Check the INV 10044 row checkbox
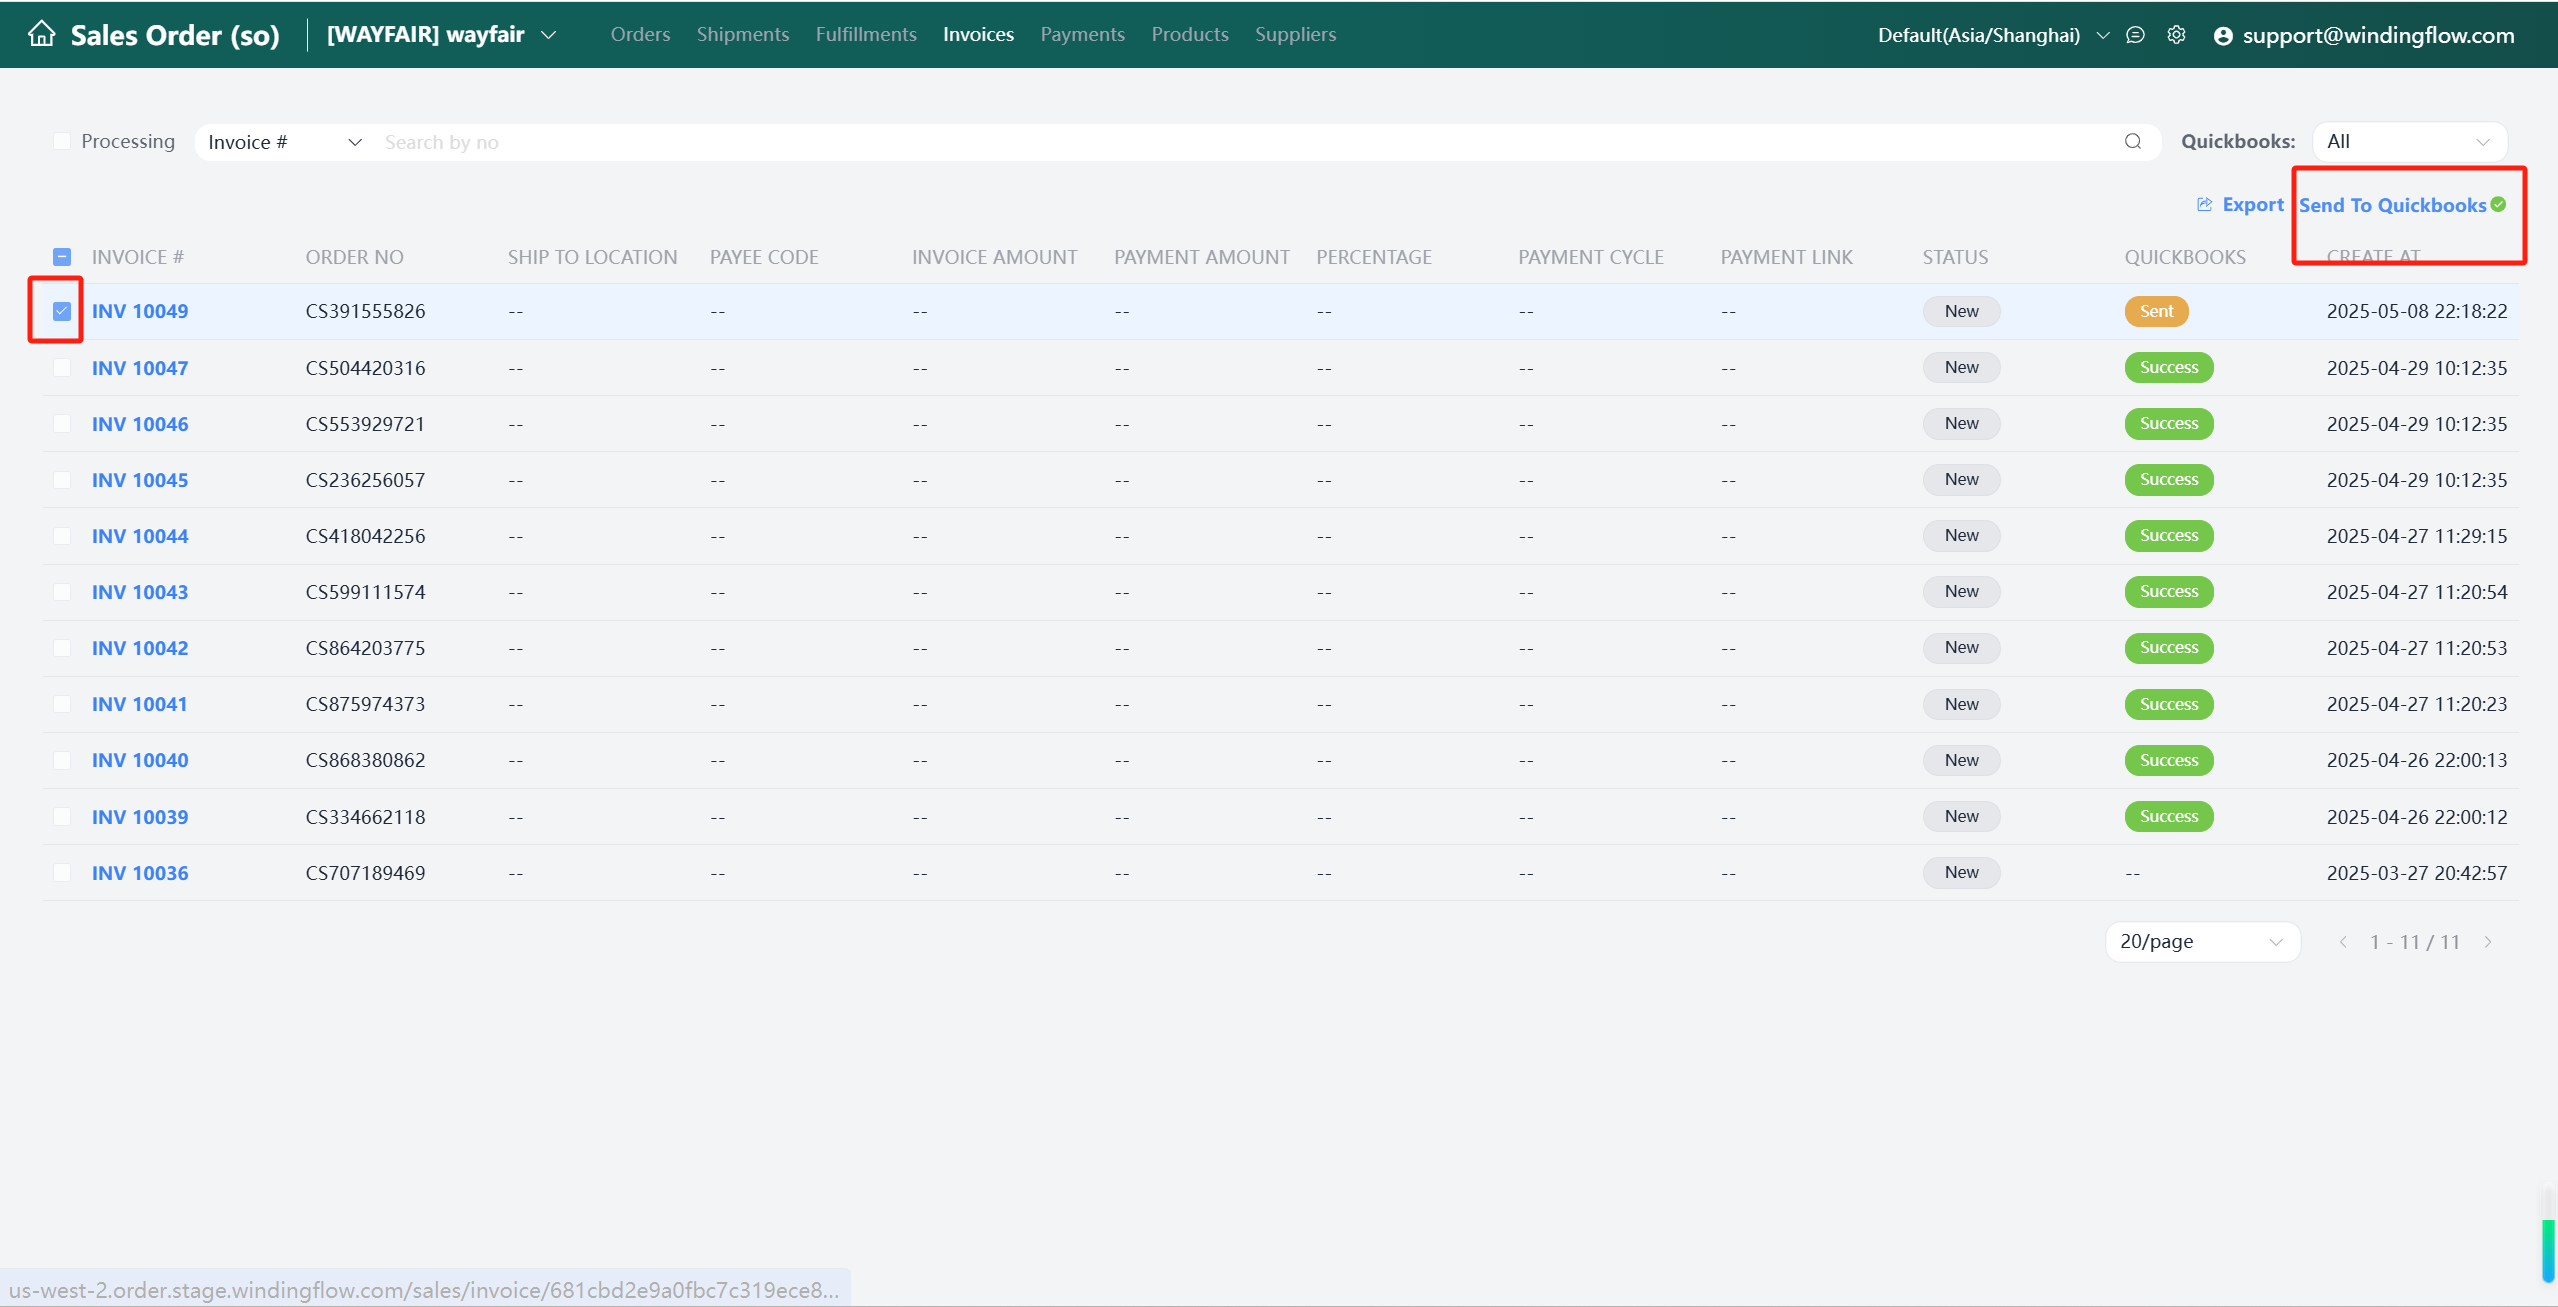Viewport: 2558px width, 1307px height. coord(62,536)
